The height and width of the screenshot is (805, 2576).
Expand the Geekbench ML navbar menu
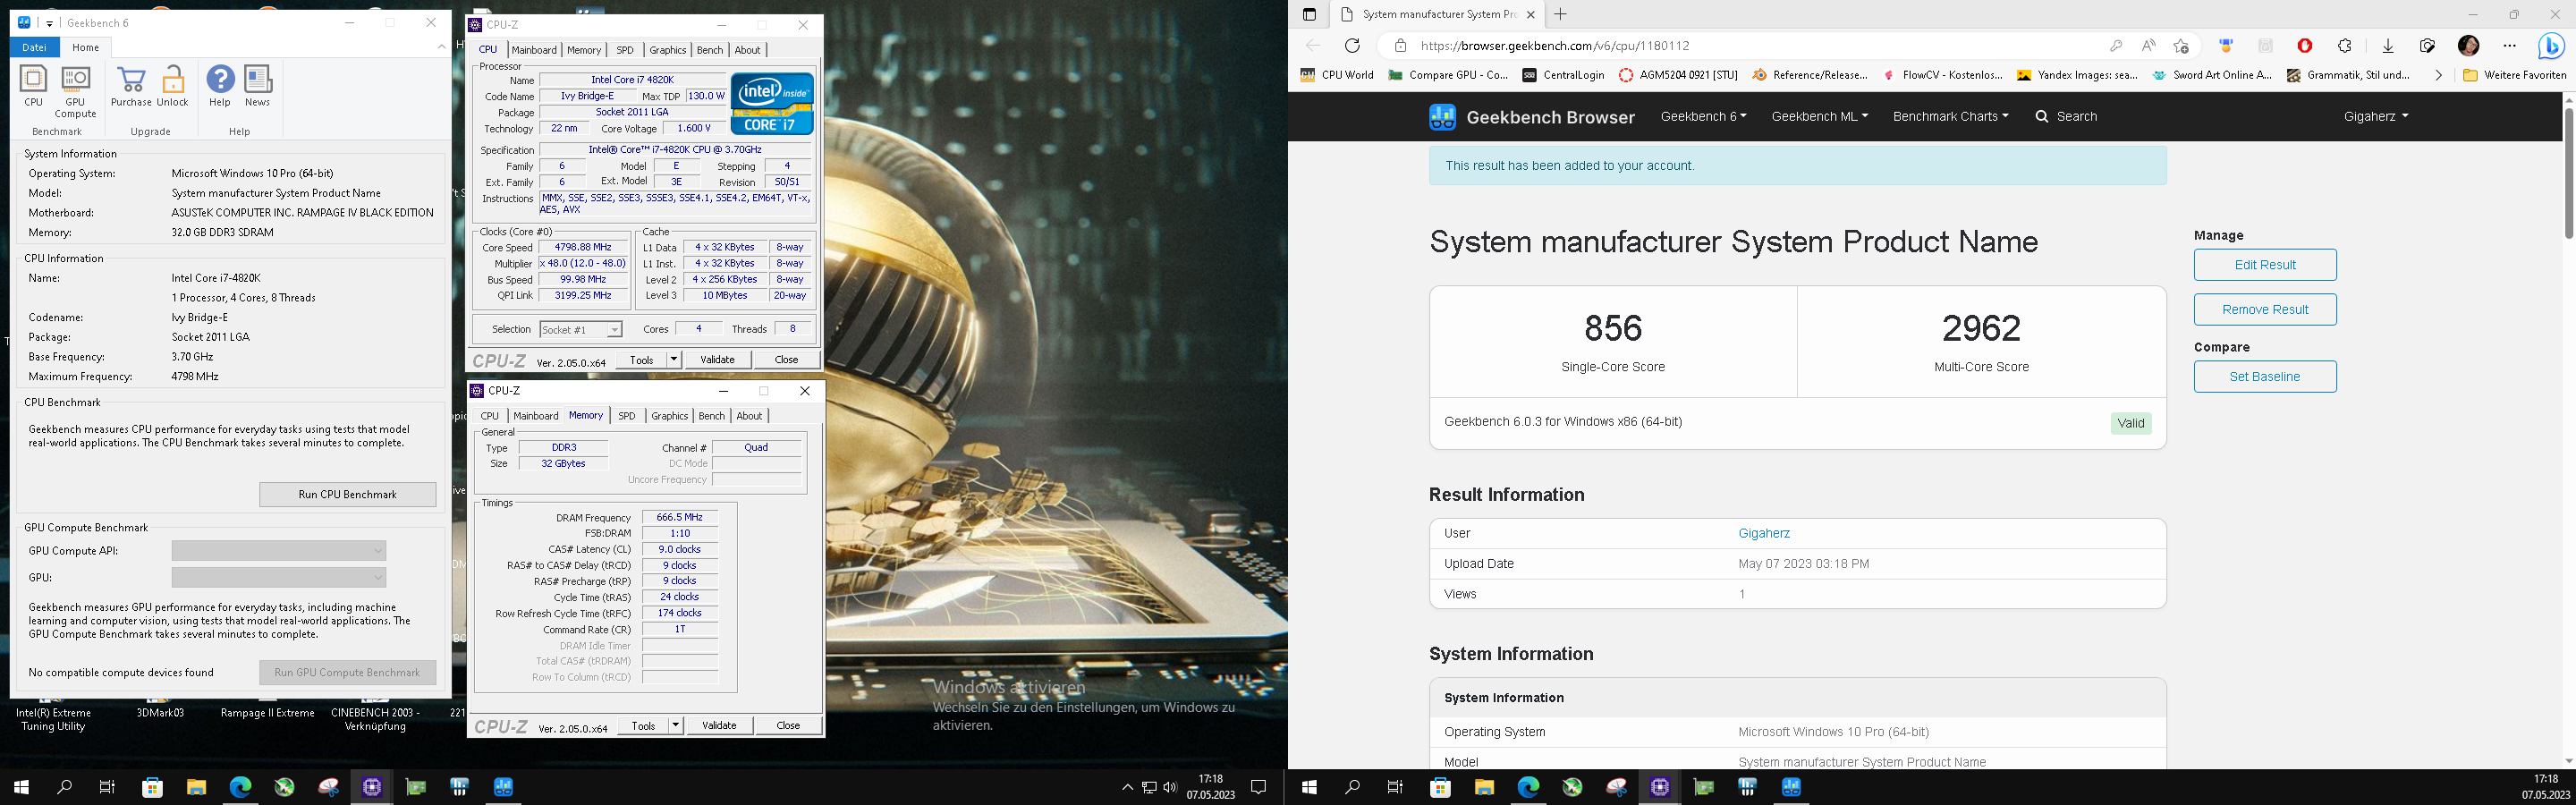point(1819,116)
